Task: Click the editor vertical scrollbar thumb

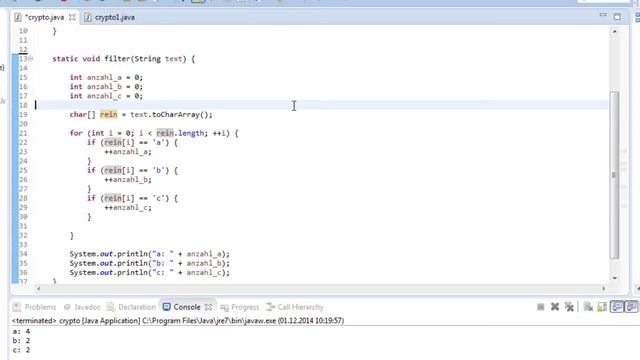Action: coord(615,175)
